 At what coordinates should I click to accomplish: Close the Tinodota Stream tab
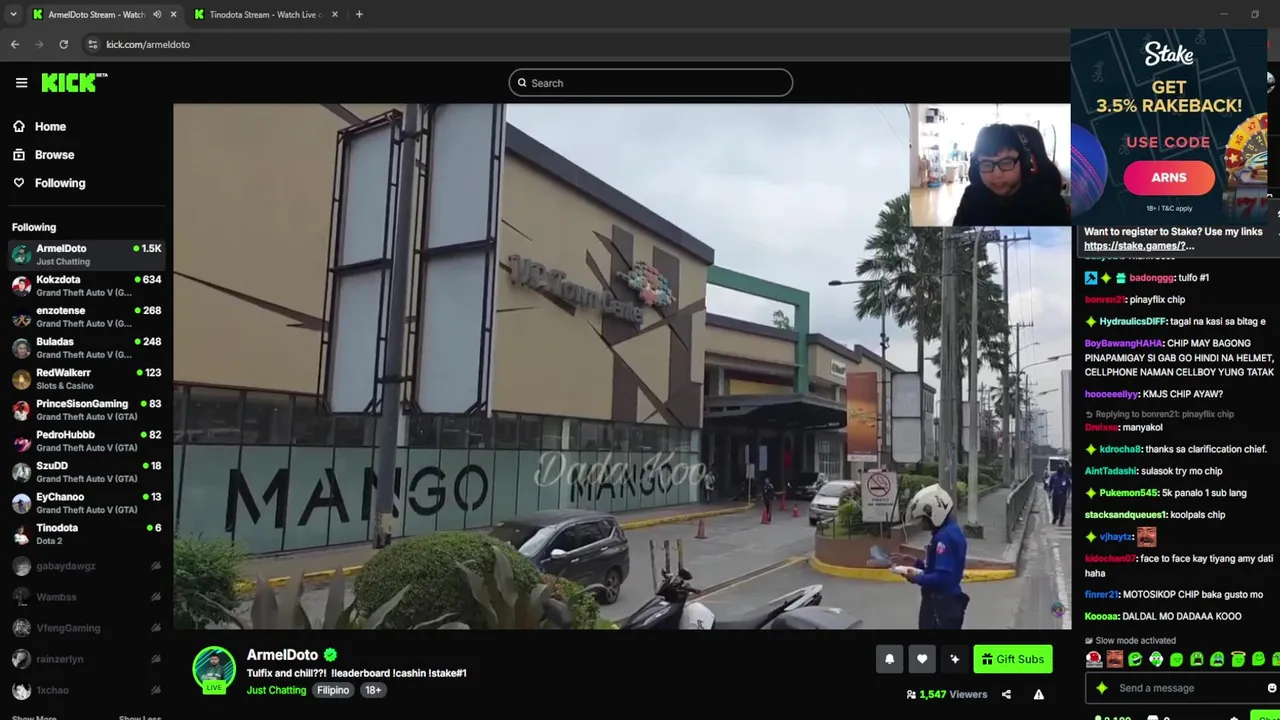[x=334, y=15]
